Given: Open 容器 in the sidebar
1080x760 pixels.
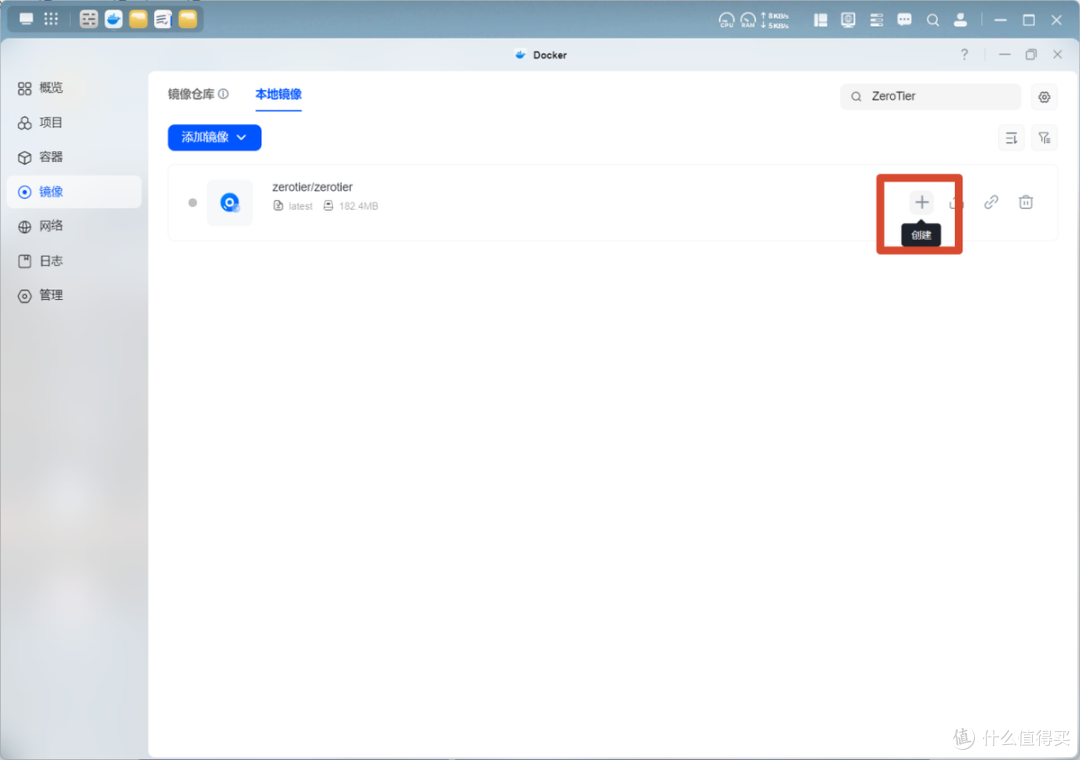Looking at the screenshot, I should pyautogui.click(x=74, y=157).
